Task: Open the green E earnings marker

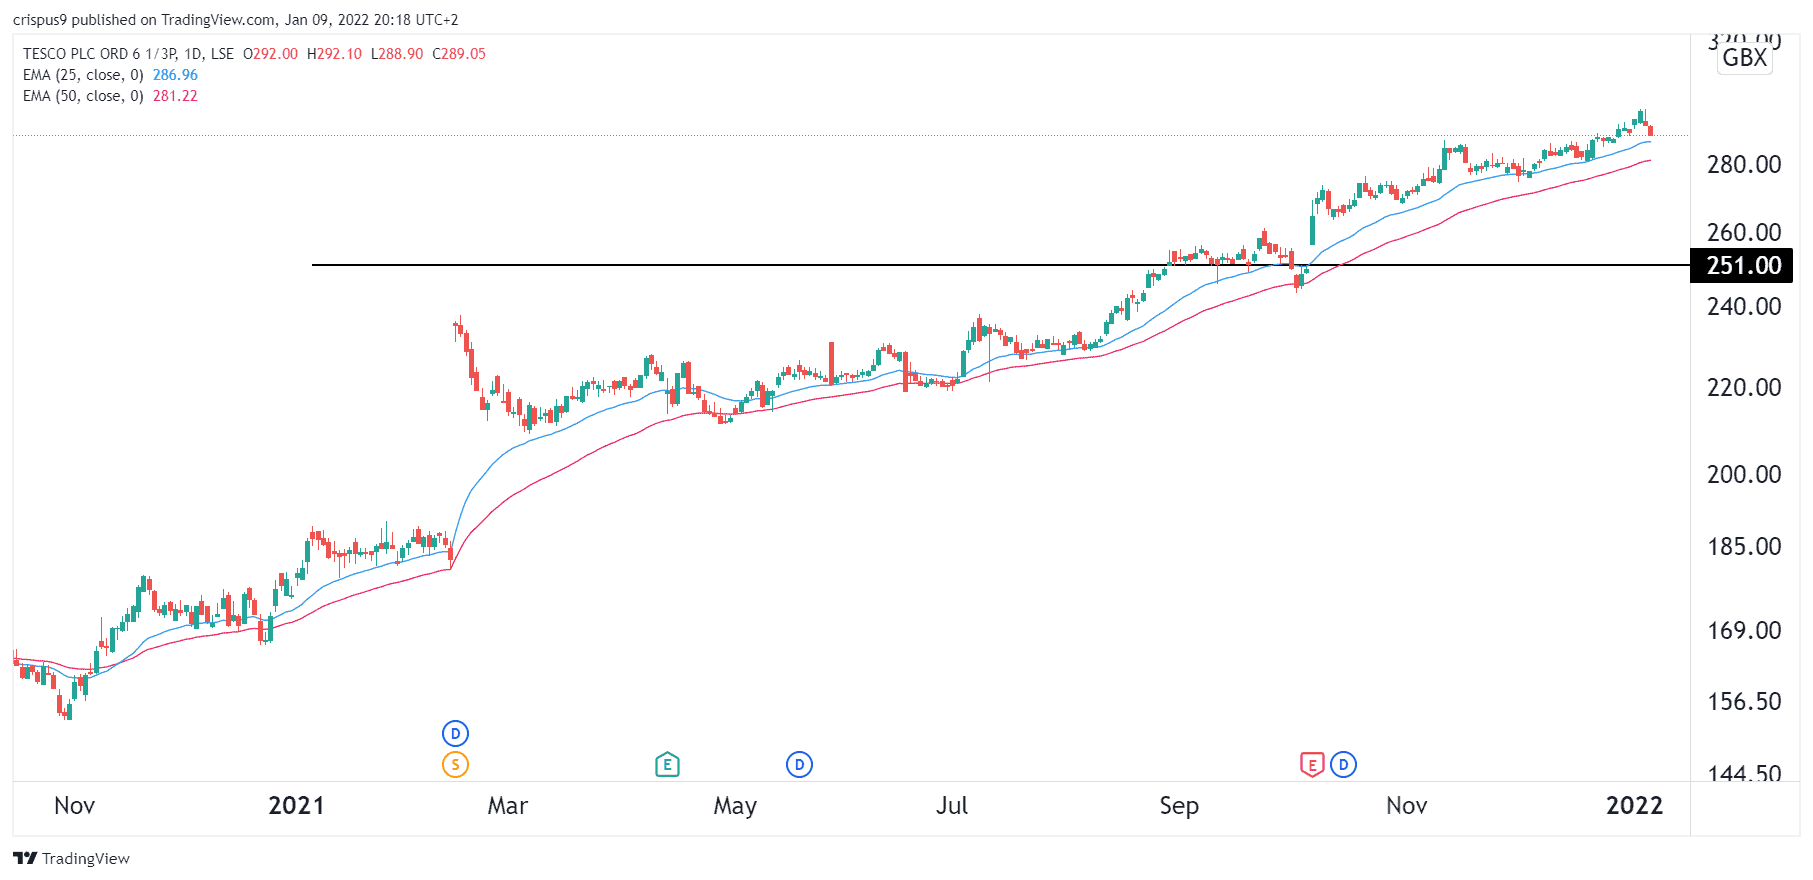Action: (667, 765)
